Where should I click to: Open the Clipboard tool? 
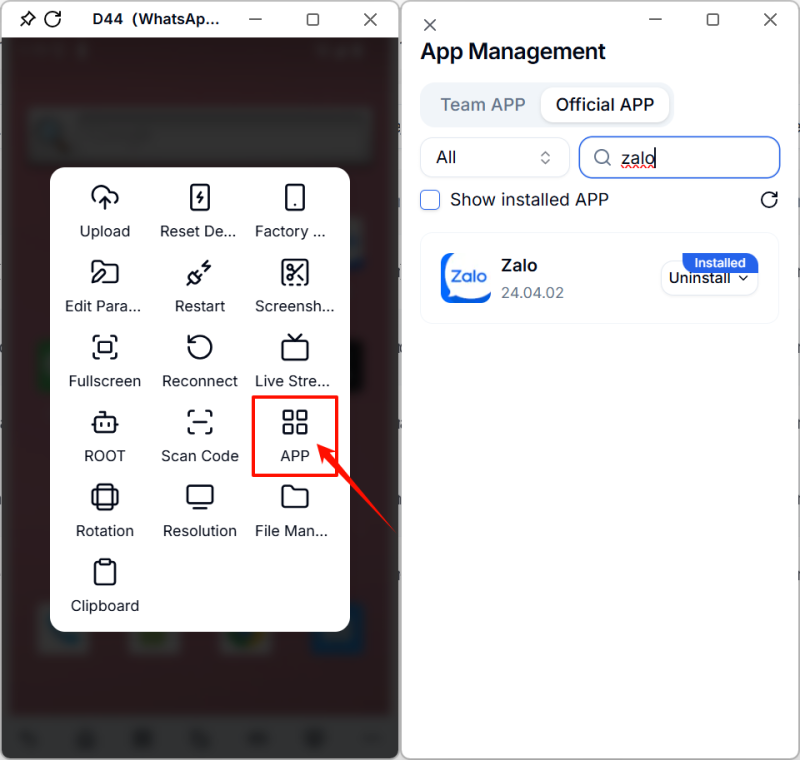coord(105,572)
